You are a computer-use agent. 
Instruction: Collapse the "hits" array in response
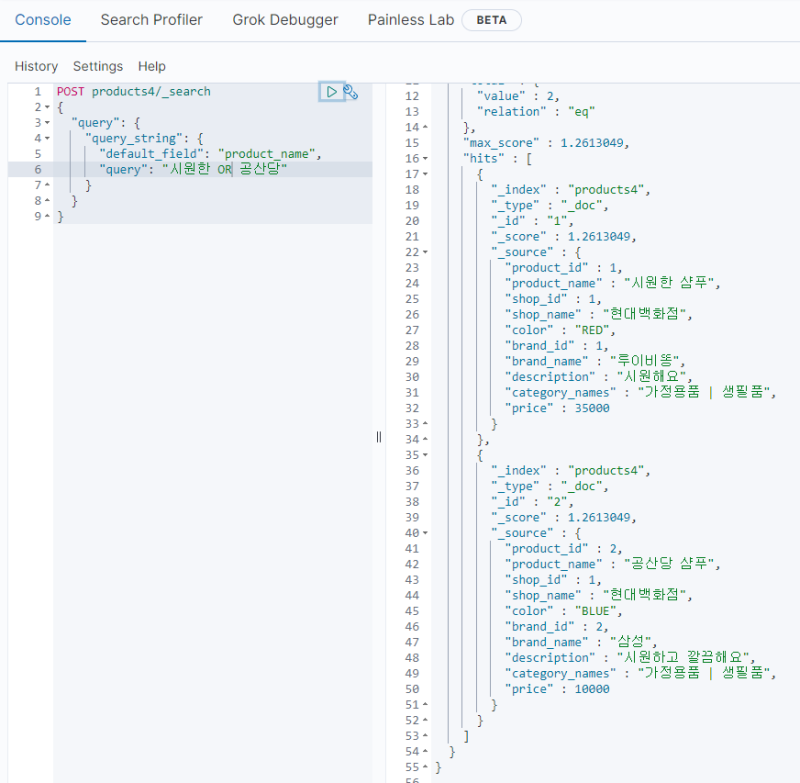426,158
